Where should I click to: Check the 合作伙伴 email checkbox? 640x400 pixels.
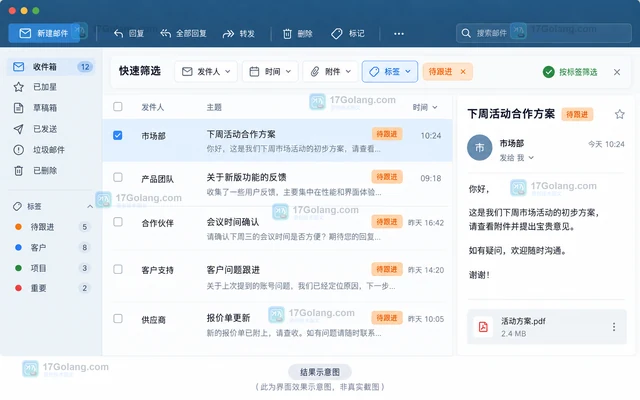pyautogui.click(x=118, y=222)
